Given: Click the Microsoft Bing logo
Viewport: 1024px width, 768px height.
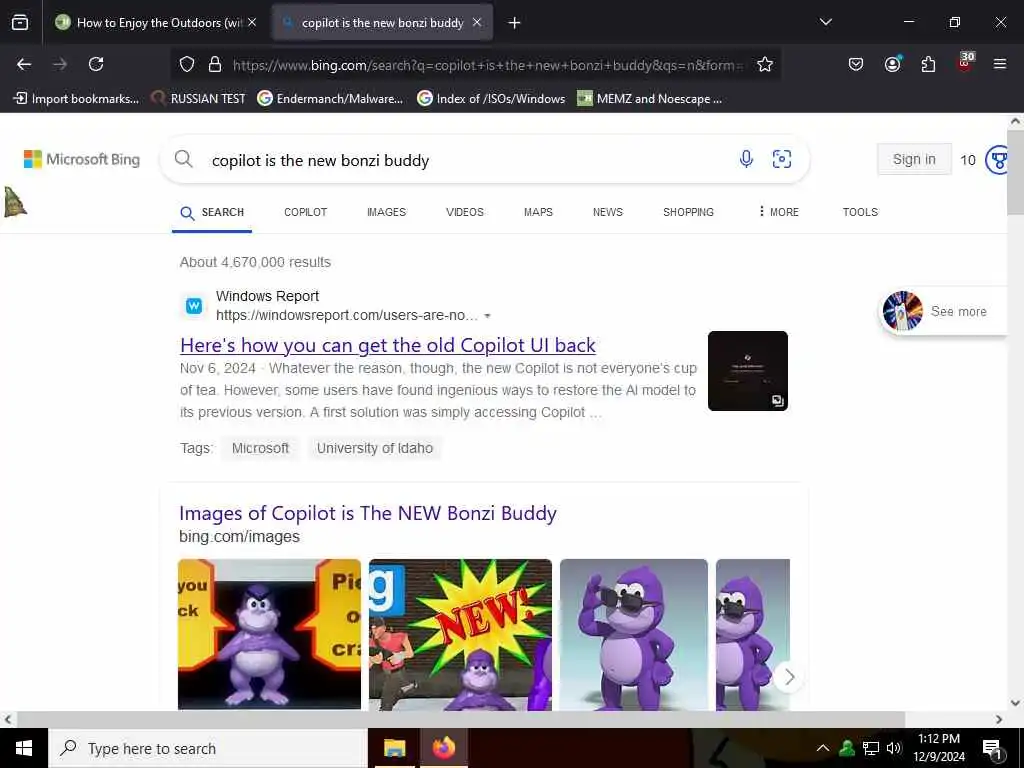Looking at the screenshot, I should (82, 159).
